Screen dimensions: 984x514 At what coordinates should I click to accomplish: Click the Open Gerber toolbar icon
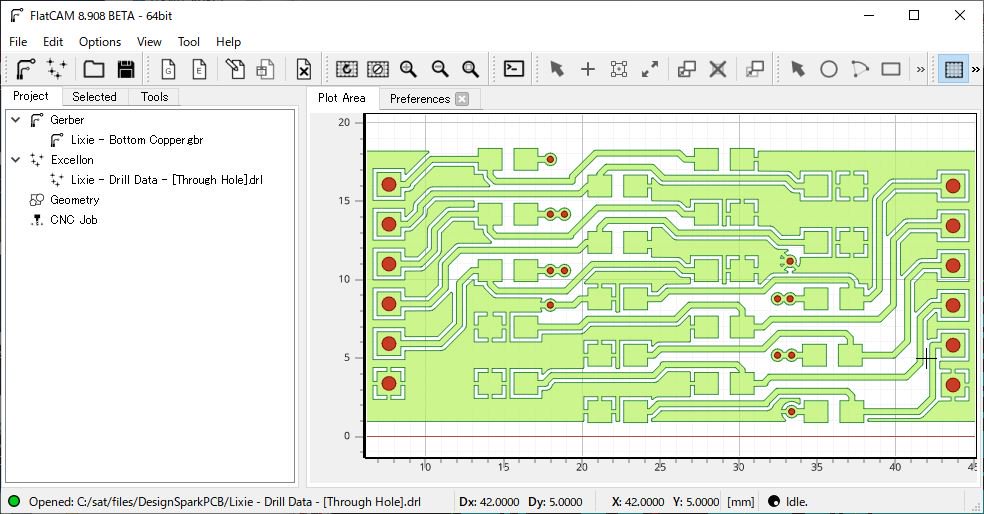pos(26,69)
